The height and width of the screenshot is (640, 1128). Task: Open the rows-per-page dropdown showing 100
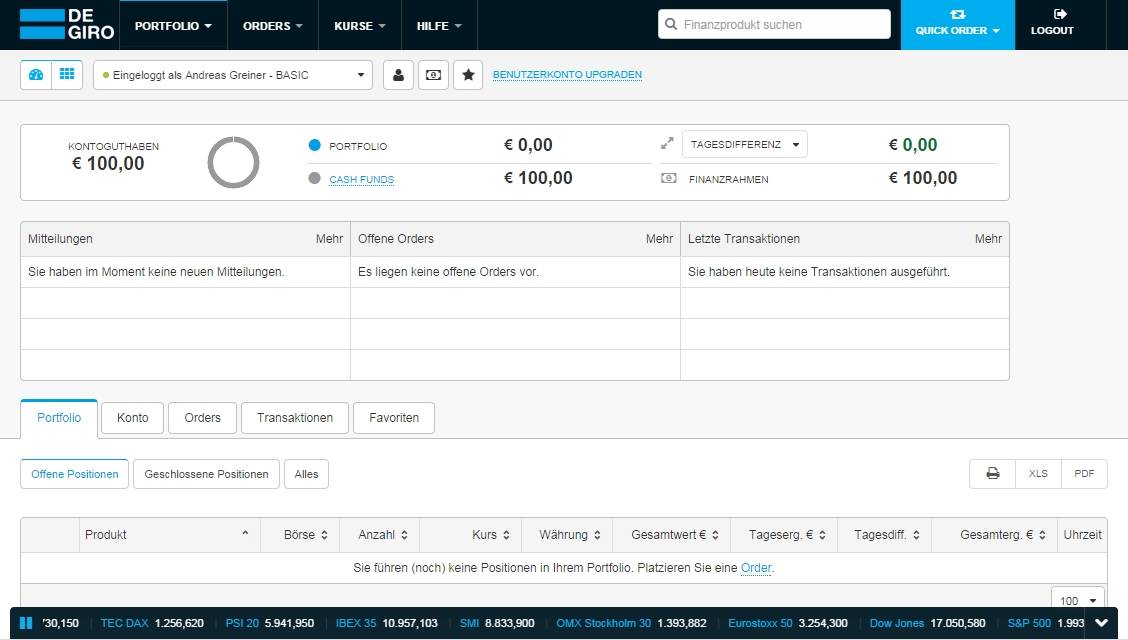1078,600
